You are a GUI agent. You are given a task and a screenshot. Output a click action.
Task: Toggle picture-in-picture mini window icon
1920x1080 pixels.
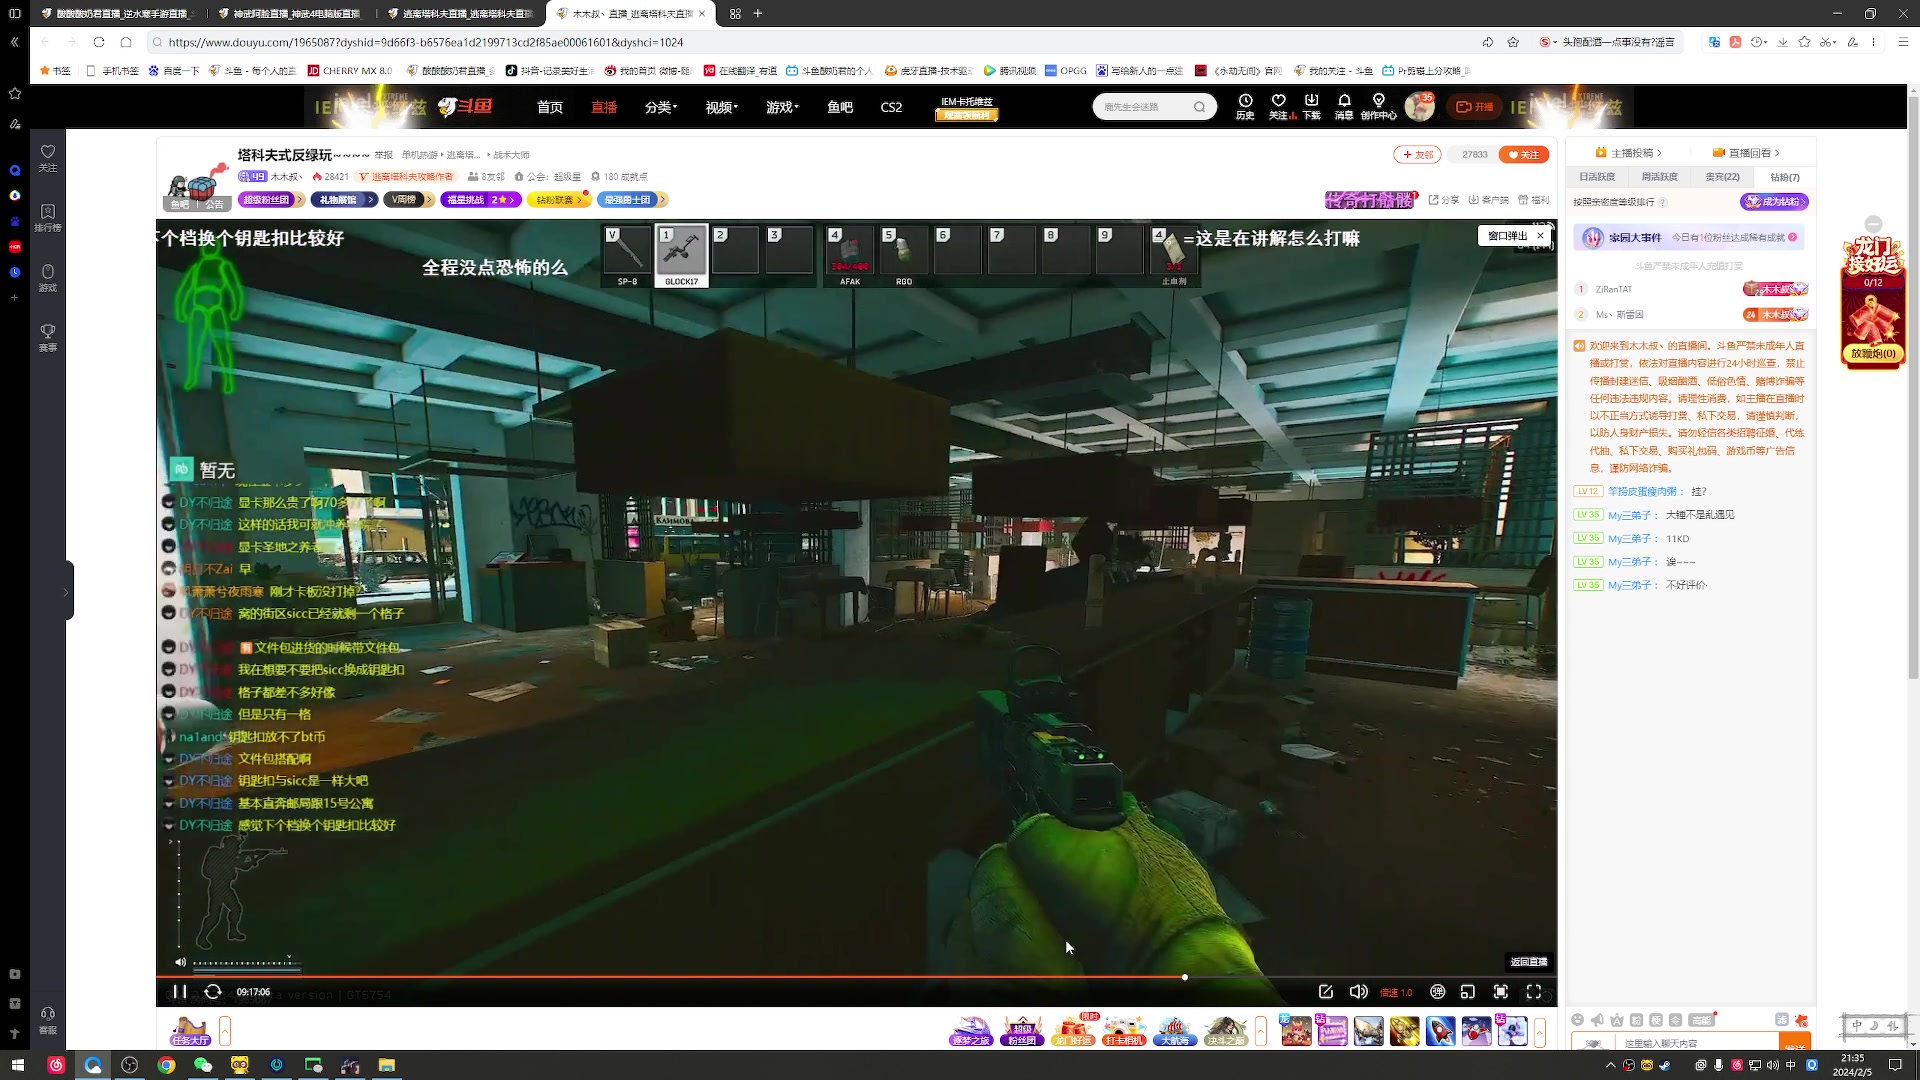pyautogui.click(x=1468, y=992)
